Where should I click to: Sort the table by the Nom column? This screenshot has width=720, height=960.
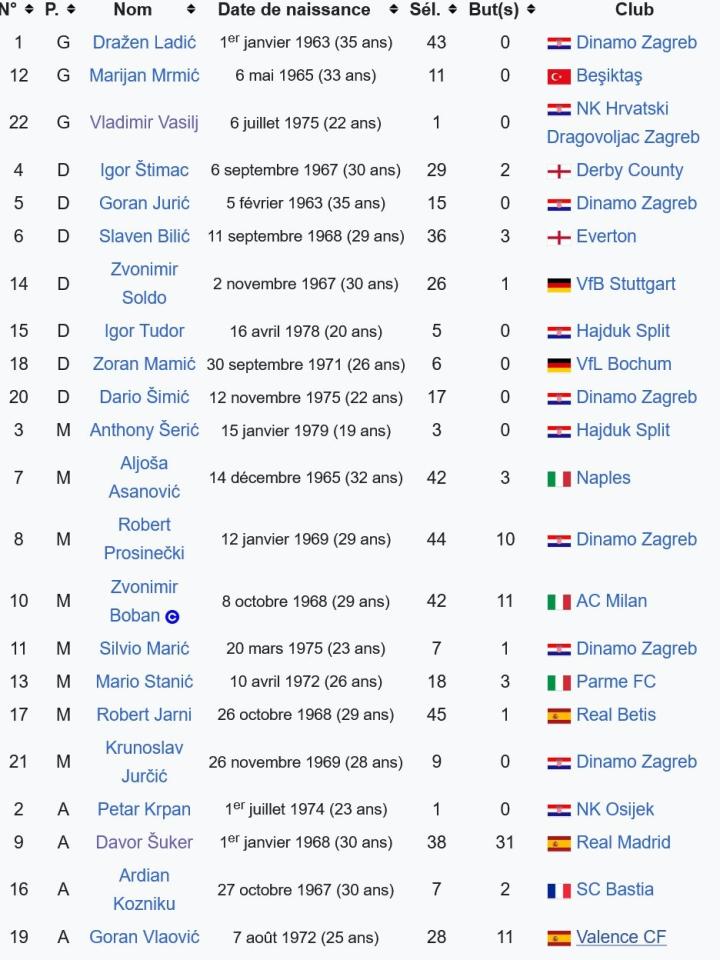click(190, 10)
